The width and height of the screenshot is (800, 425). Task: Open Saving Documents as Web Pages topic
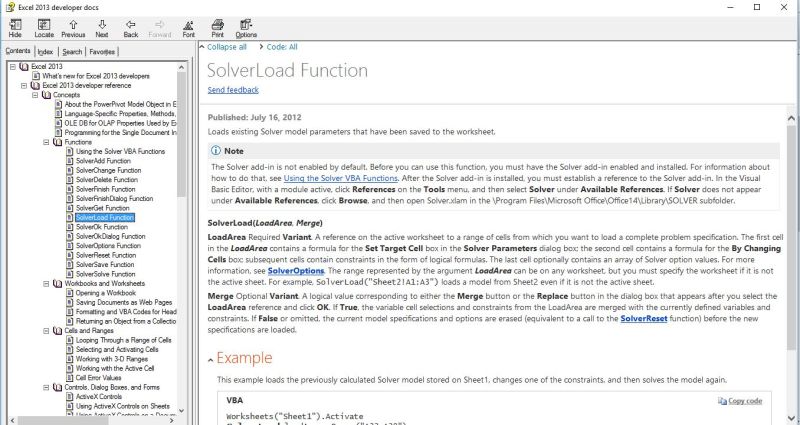click(x=124, y=303)
